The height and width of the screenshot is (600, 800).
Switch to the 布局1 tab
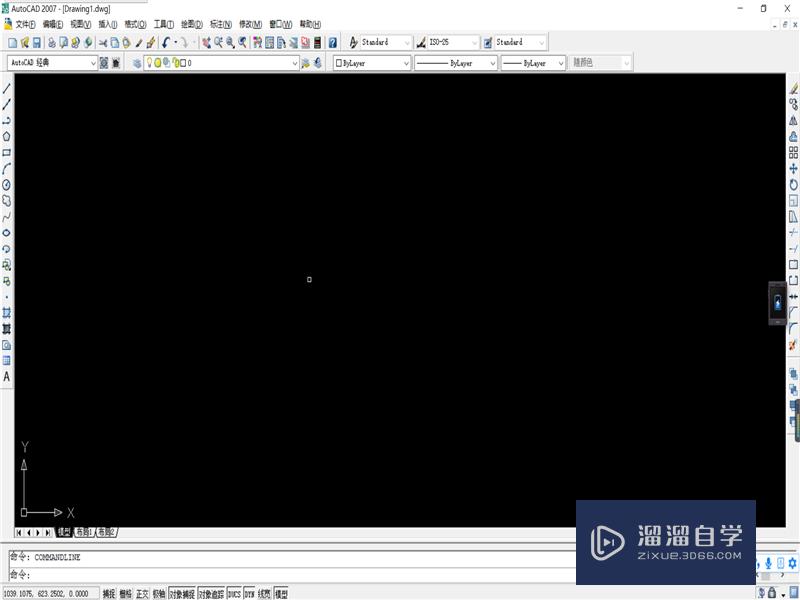coord(82,532)
